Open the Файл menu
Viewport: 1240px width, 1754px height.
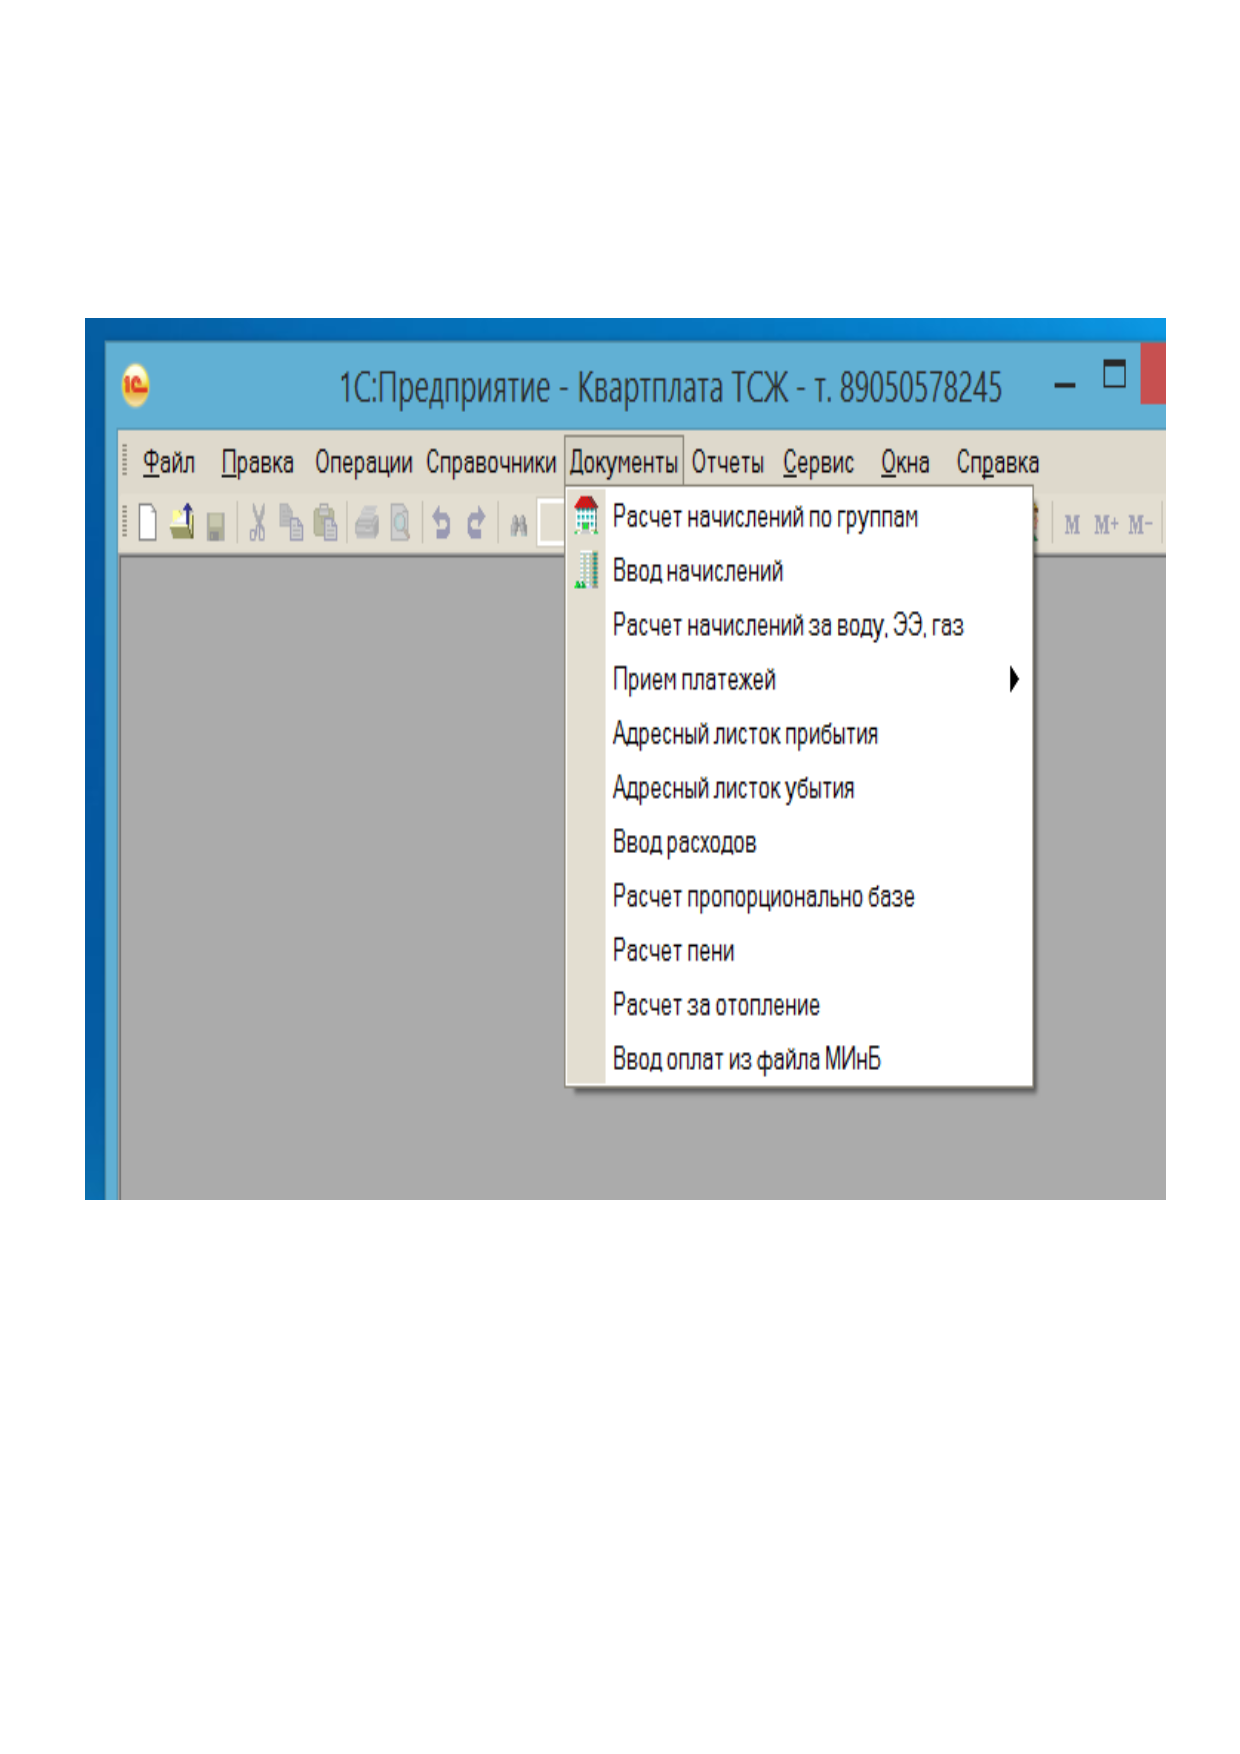(x=168, y=462)
